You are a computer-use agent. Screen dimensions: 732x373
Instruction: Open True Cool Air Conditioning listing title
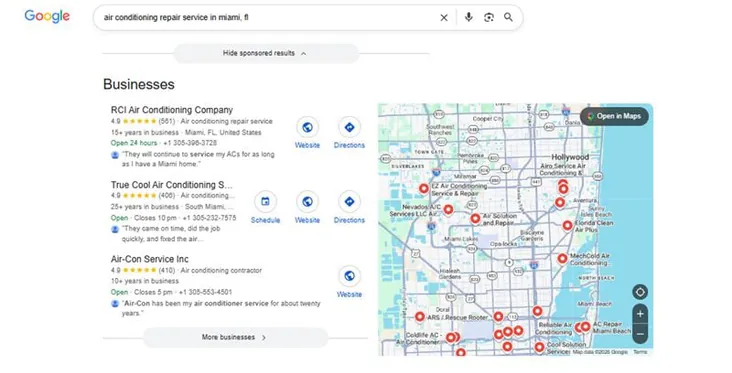[171, 184]
